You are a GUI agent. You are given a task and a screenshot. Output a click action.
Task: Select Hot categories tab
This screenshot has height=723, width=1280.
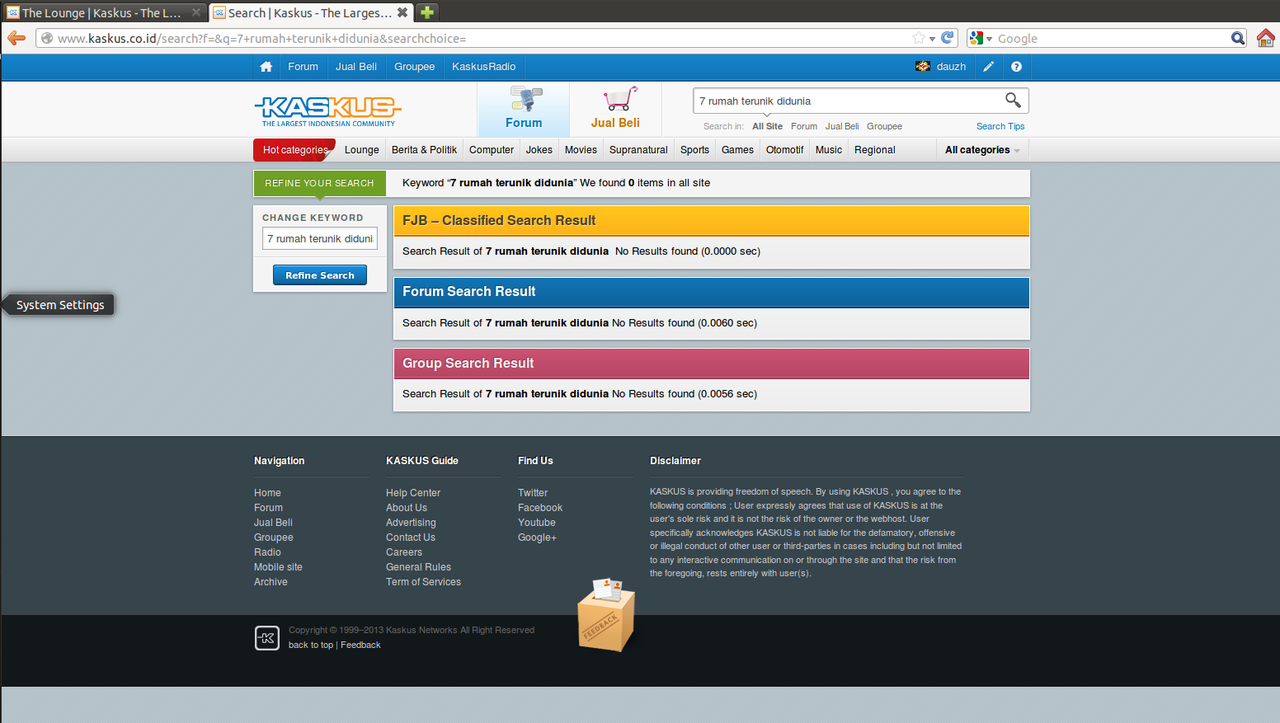click(294, 150)
